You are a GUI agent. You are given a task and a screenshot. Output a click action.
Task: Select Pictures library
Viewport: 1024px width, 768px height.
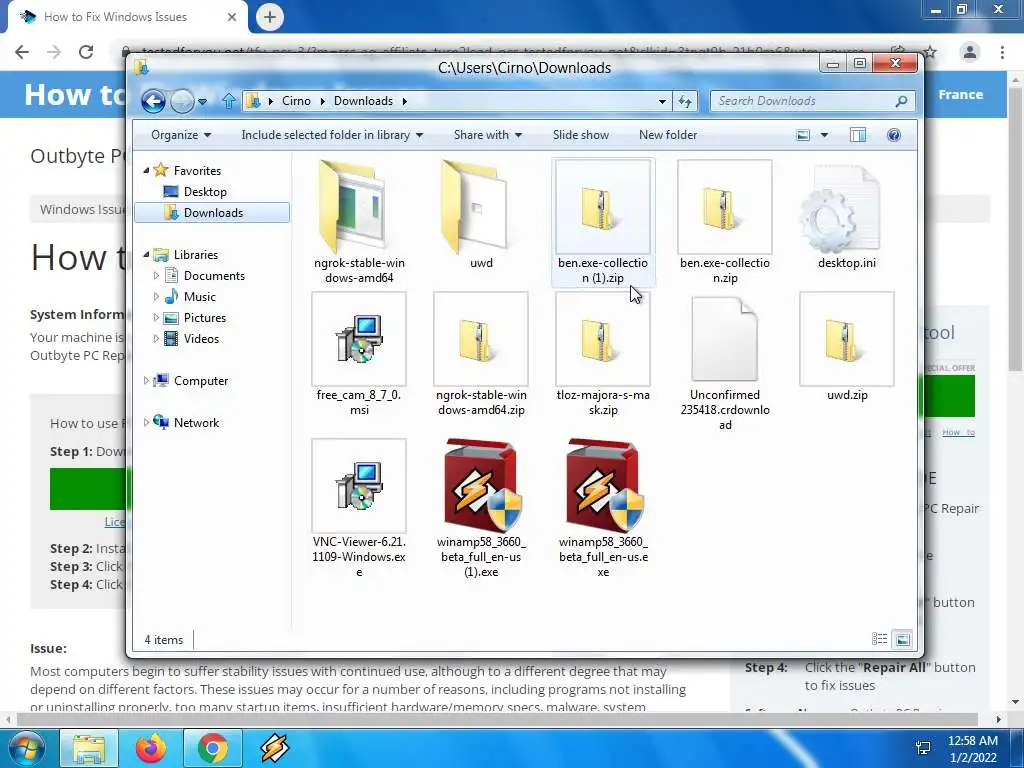click(204, 317)
